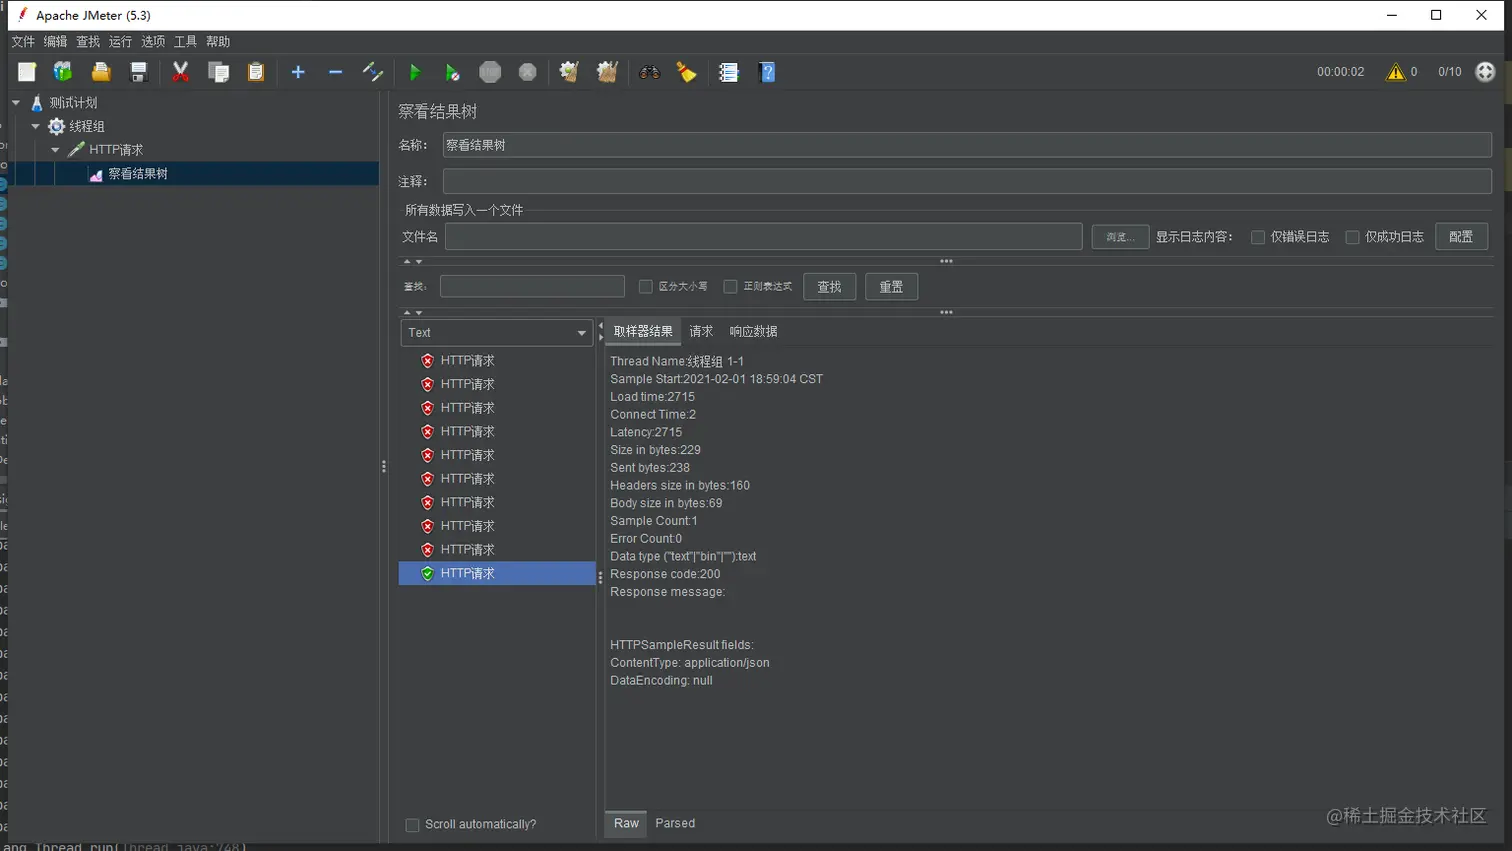Enable the 仅错误日志 checkbox

tap(1258, 237)
